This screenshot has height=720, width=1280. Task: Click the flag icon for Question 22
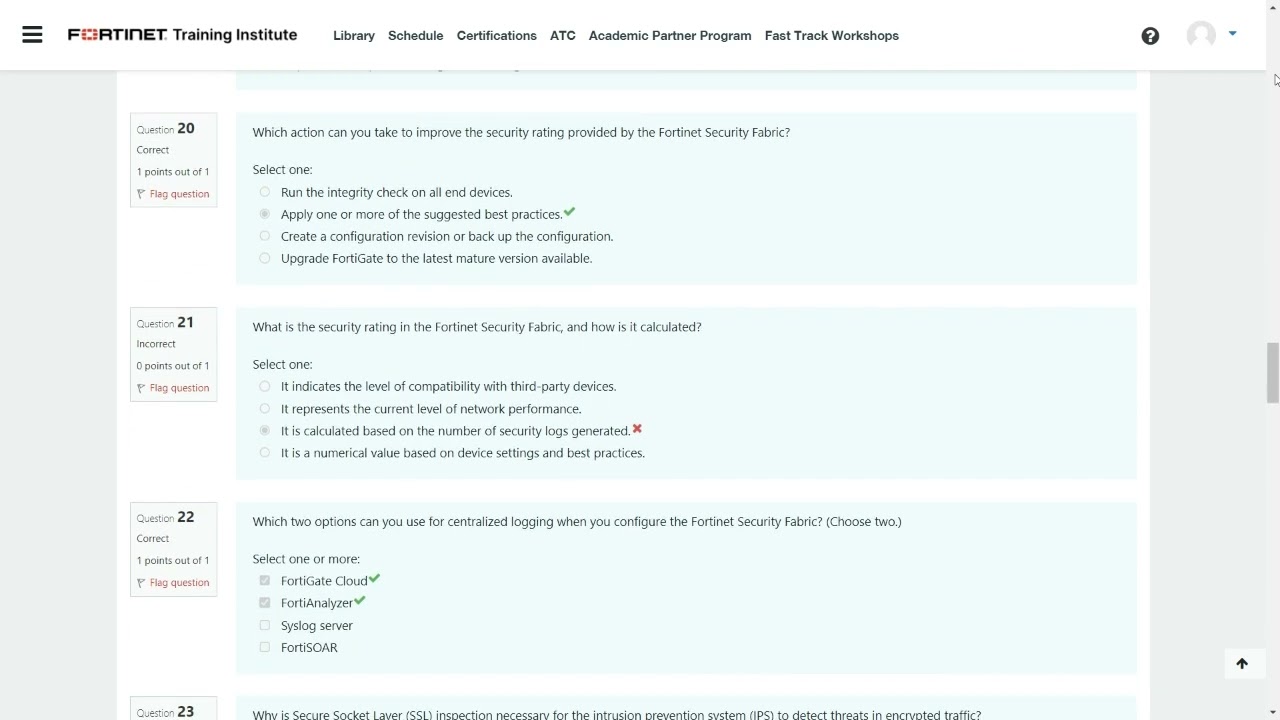[141, 583]
